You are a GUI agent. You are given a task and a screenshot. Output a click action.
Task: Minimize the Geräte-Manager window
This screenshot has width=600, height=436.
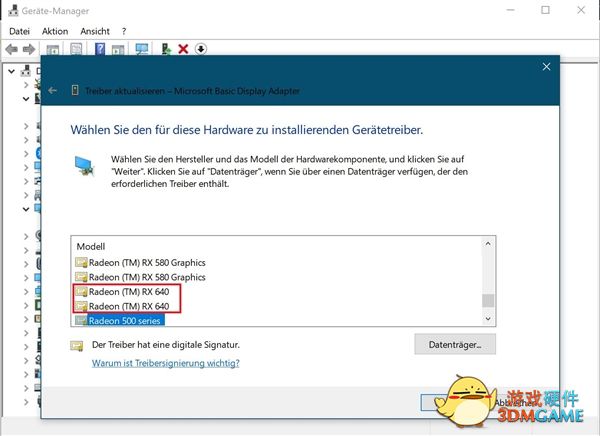coord(510,10)
